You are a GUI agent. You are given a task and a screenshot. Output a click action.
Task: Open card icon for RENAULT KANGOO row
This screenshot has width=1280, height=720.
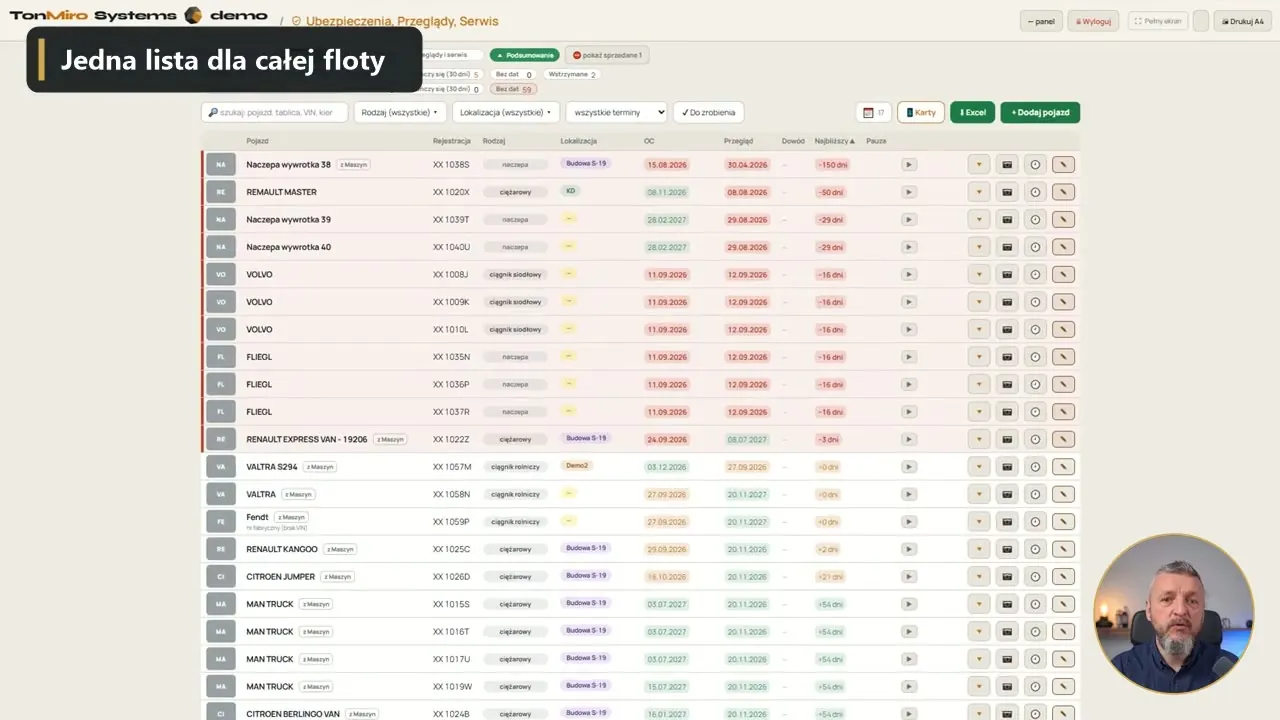click(x=1007, y=550)
